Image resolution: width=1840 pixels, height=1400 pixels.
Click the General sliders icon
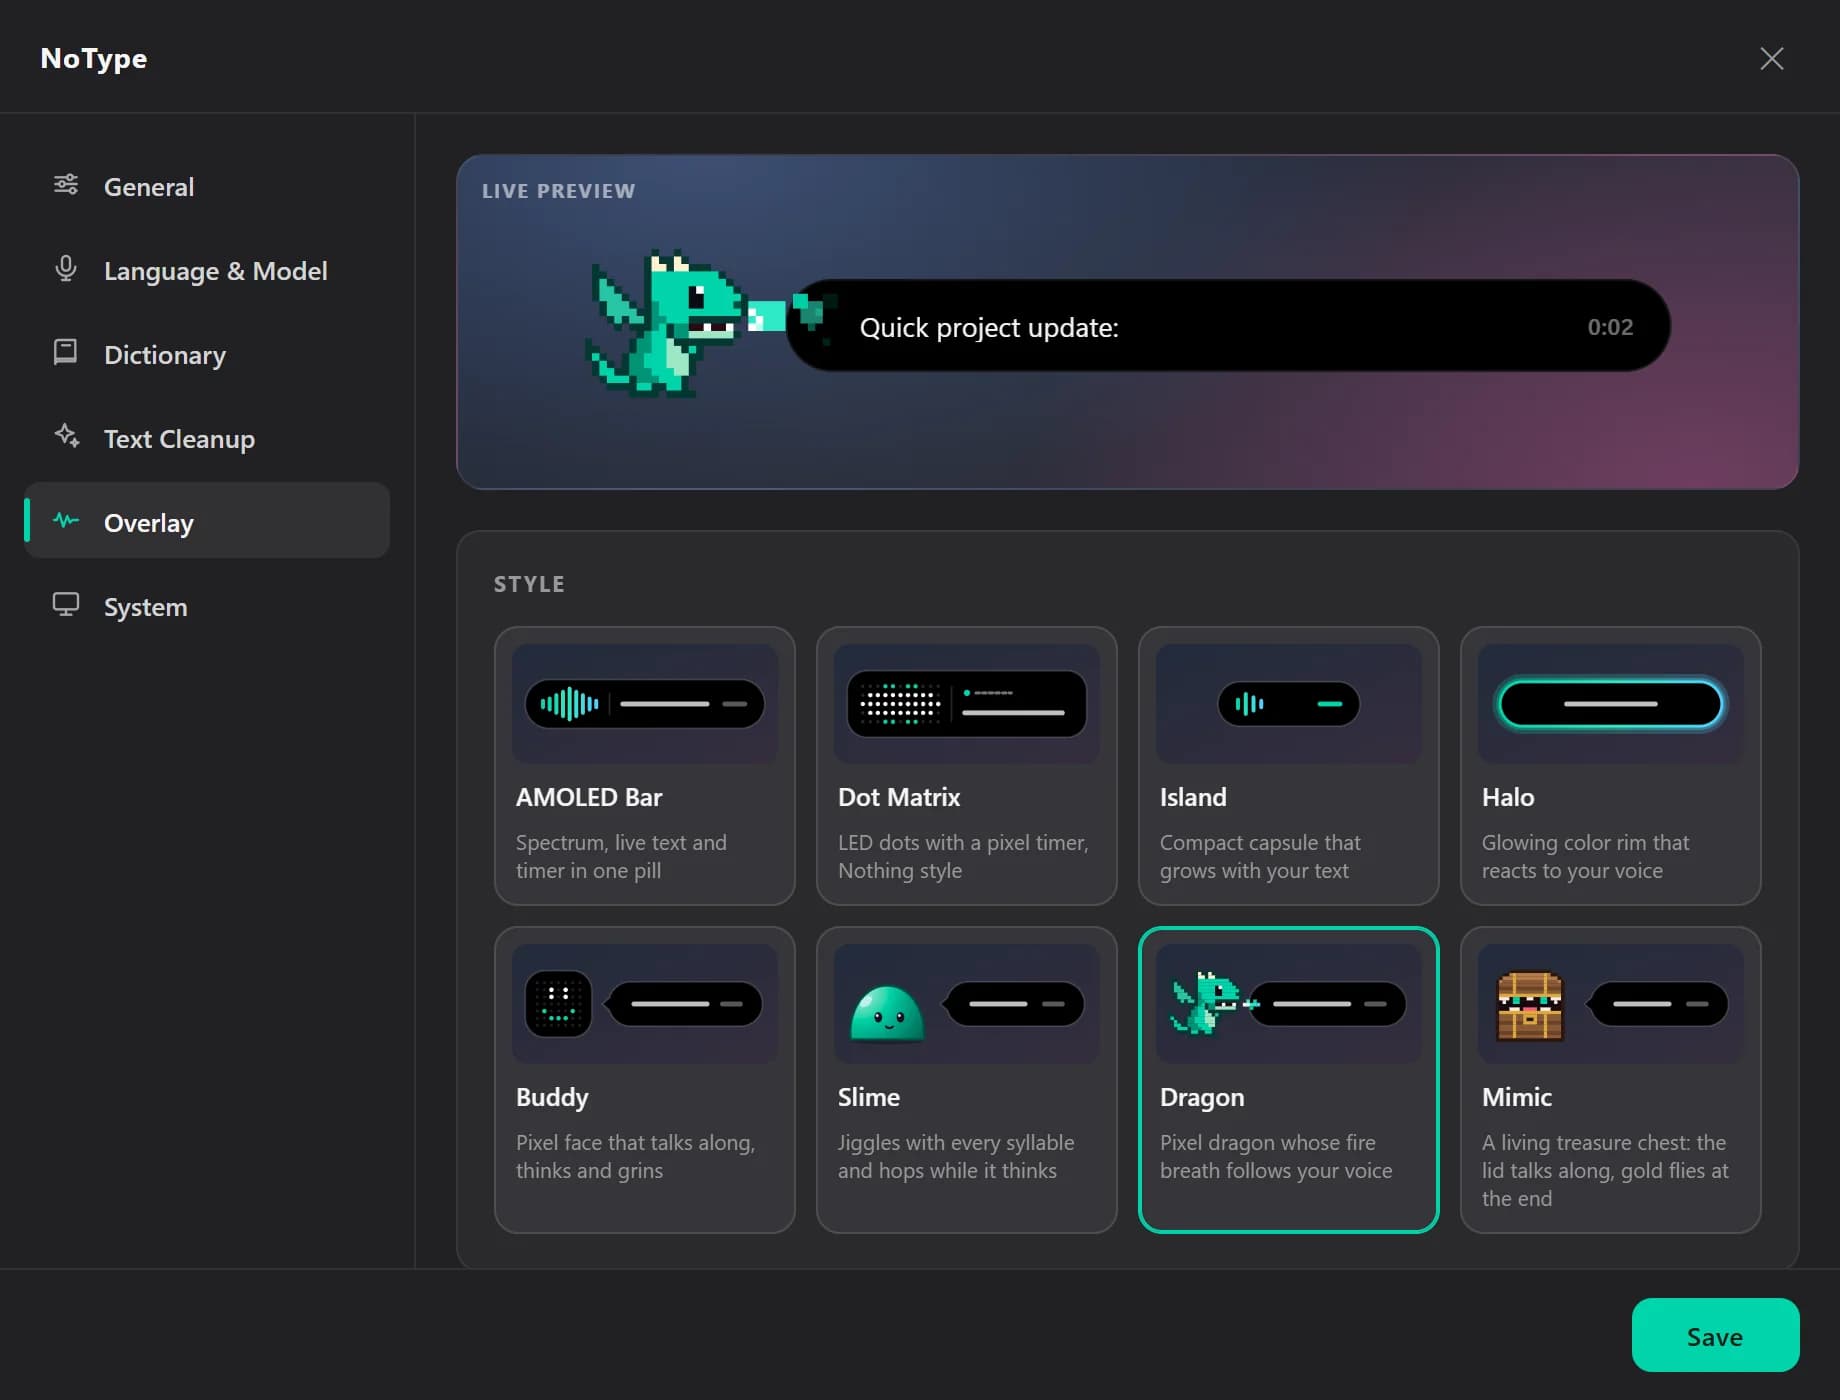coord(66,185)
